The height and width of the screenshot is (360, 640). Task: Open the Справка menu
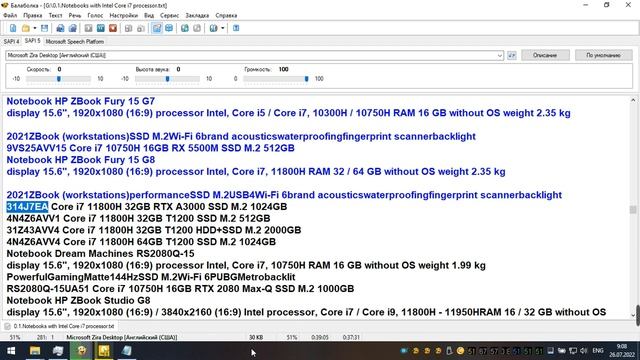pos(226,16)
